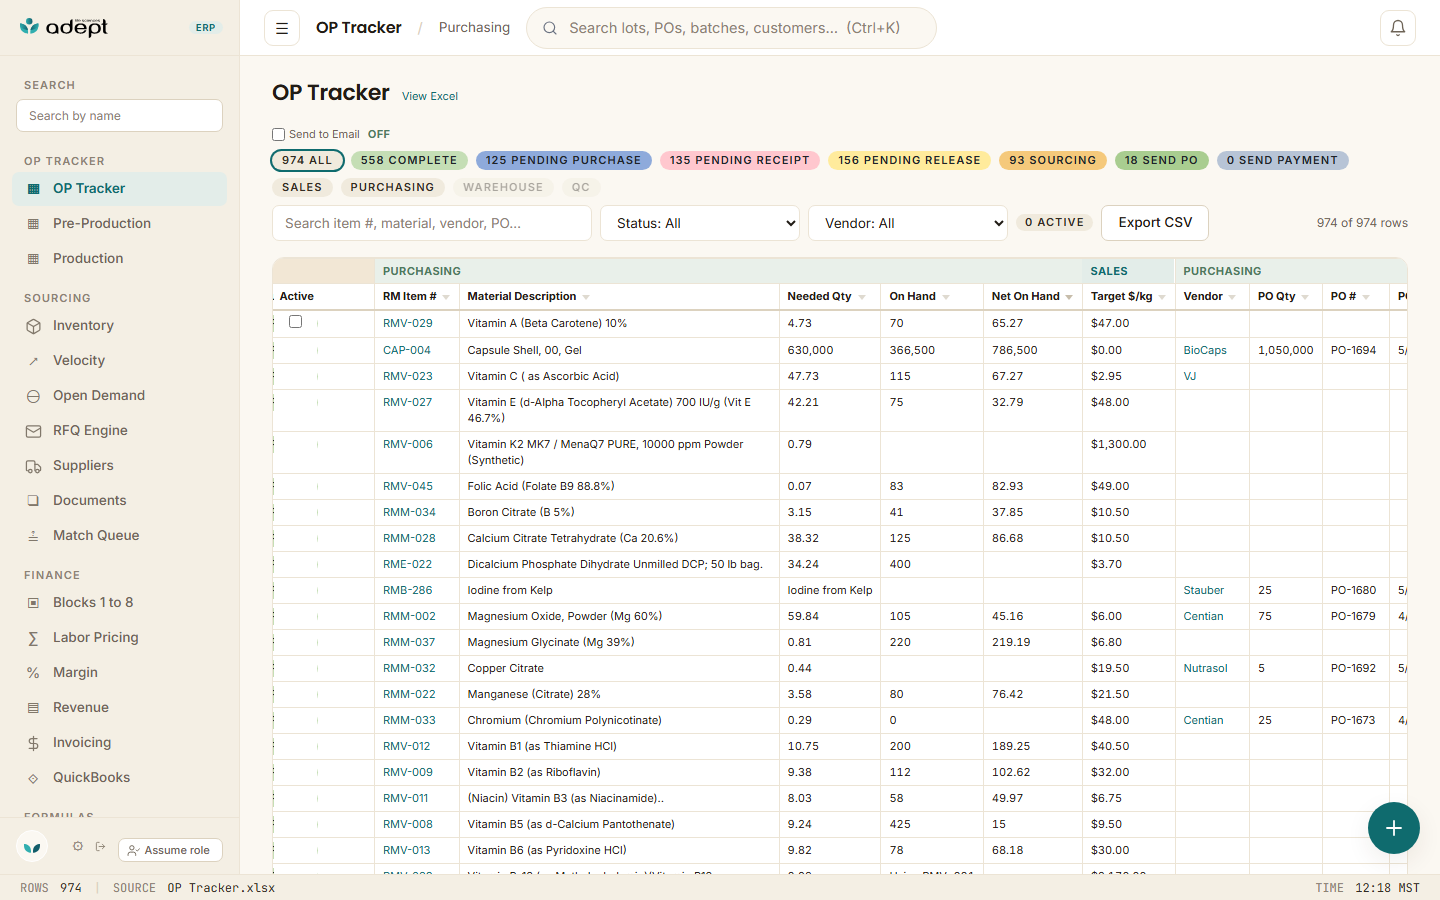The height and width of the screenshot is (900, 1440).
Task: Focus the item search input field
Action: pos(432,223)
